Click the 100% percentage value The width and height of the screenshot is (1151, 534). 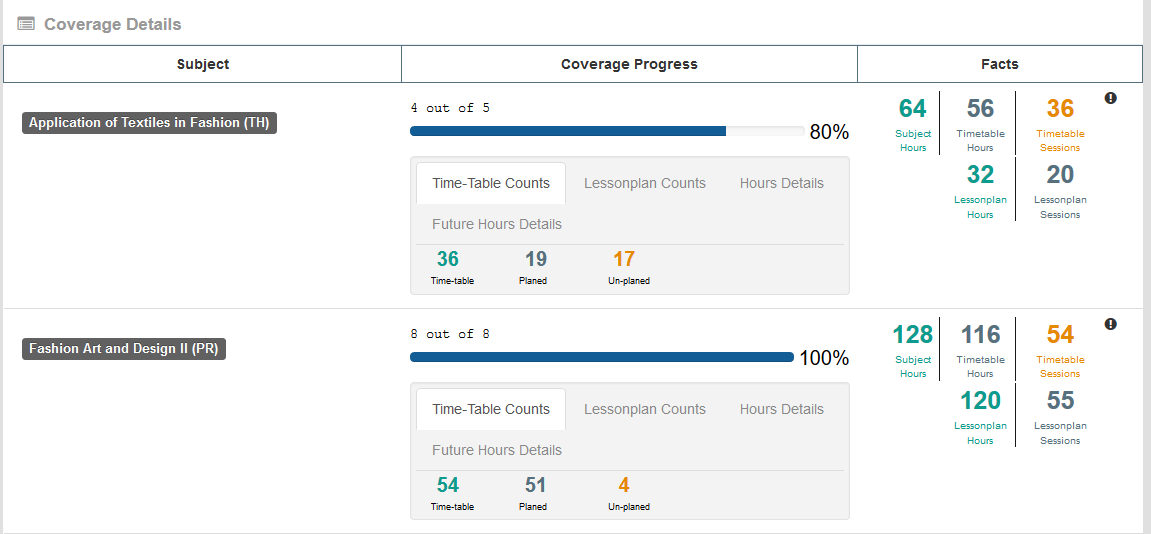[824, 358]
